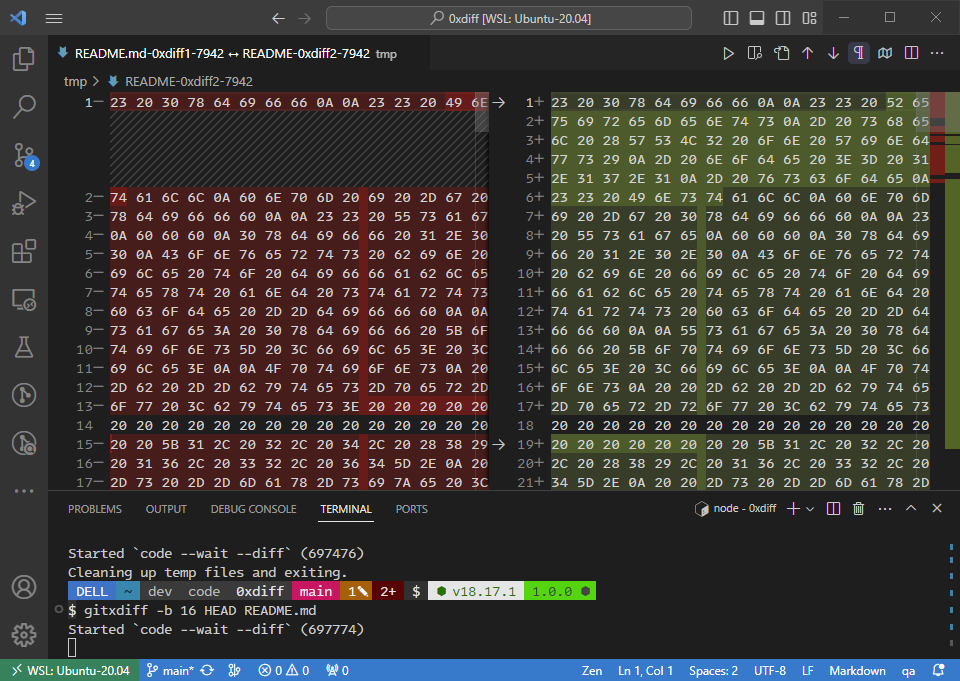This screenshot has height=681, width=960.
Task: Switch to the TERMINAL tab
Action: 346,509
